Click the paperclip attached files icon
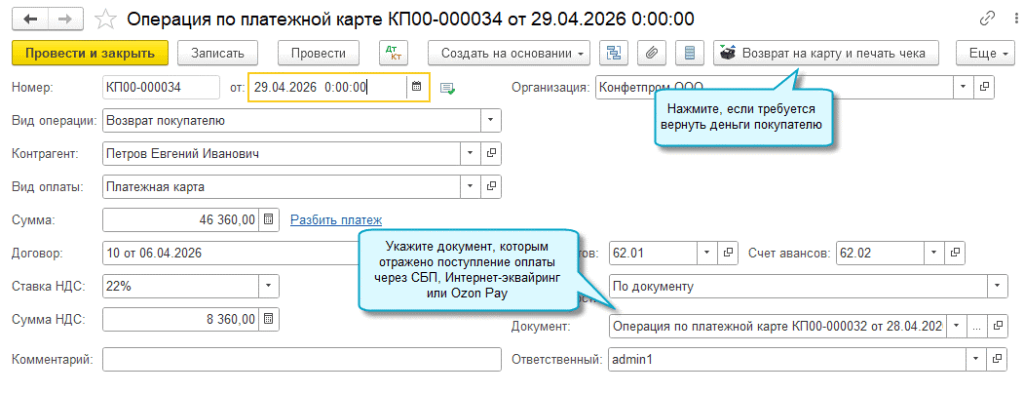The height and width of the screenshot is (393, 1024). (x=650, y=54)
